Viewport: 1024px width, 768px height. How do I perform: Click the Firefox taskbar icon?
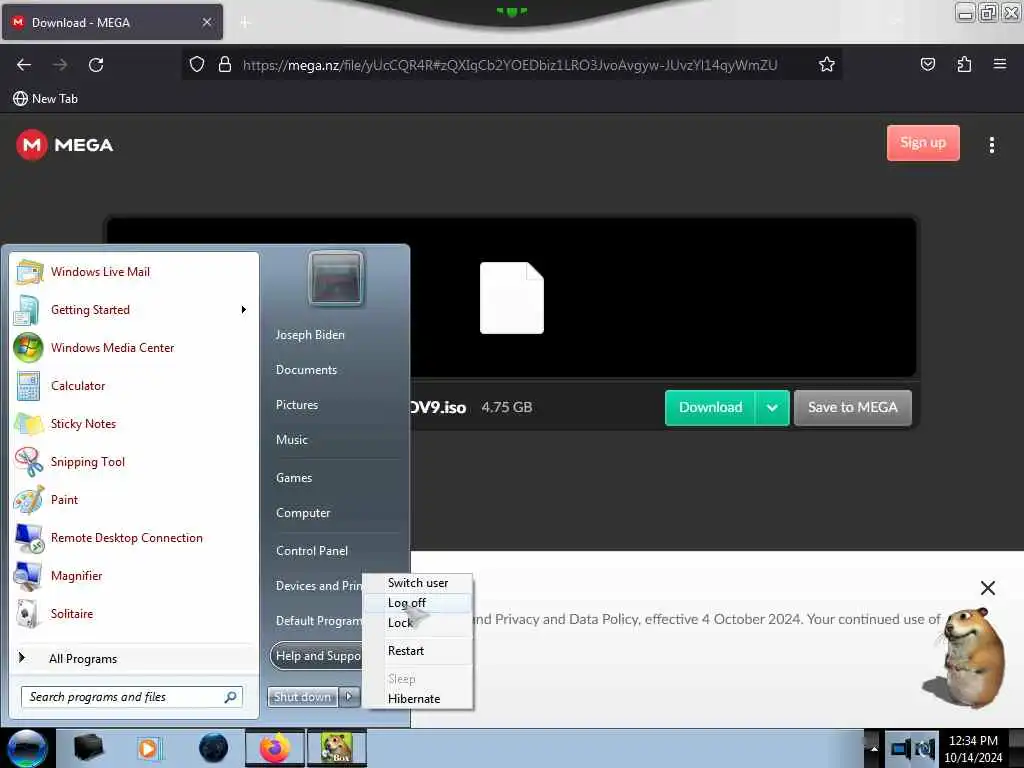pos(274,748)
